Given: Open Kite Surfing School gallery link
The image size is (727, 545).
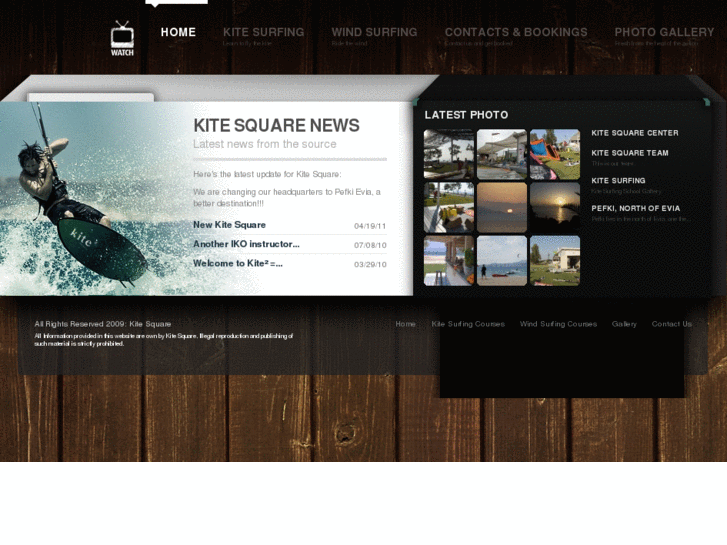Looking at the screenshot, I should [x=618, y=181].
